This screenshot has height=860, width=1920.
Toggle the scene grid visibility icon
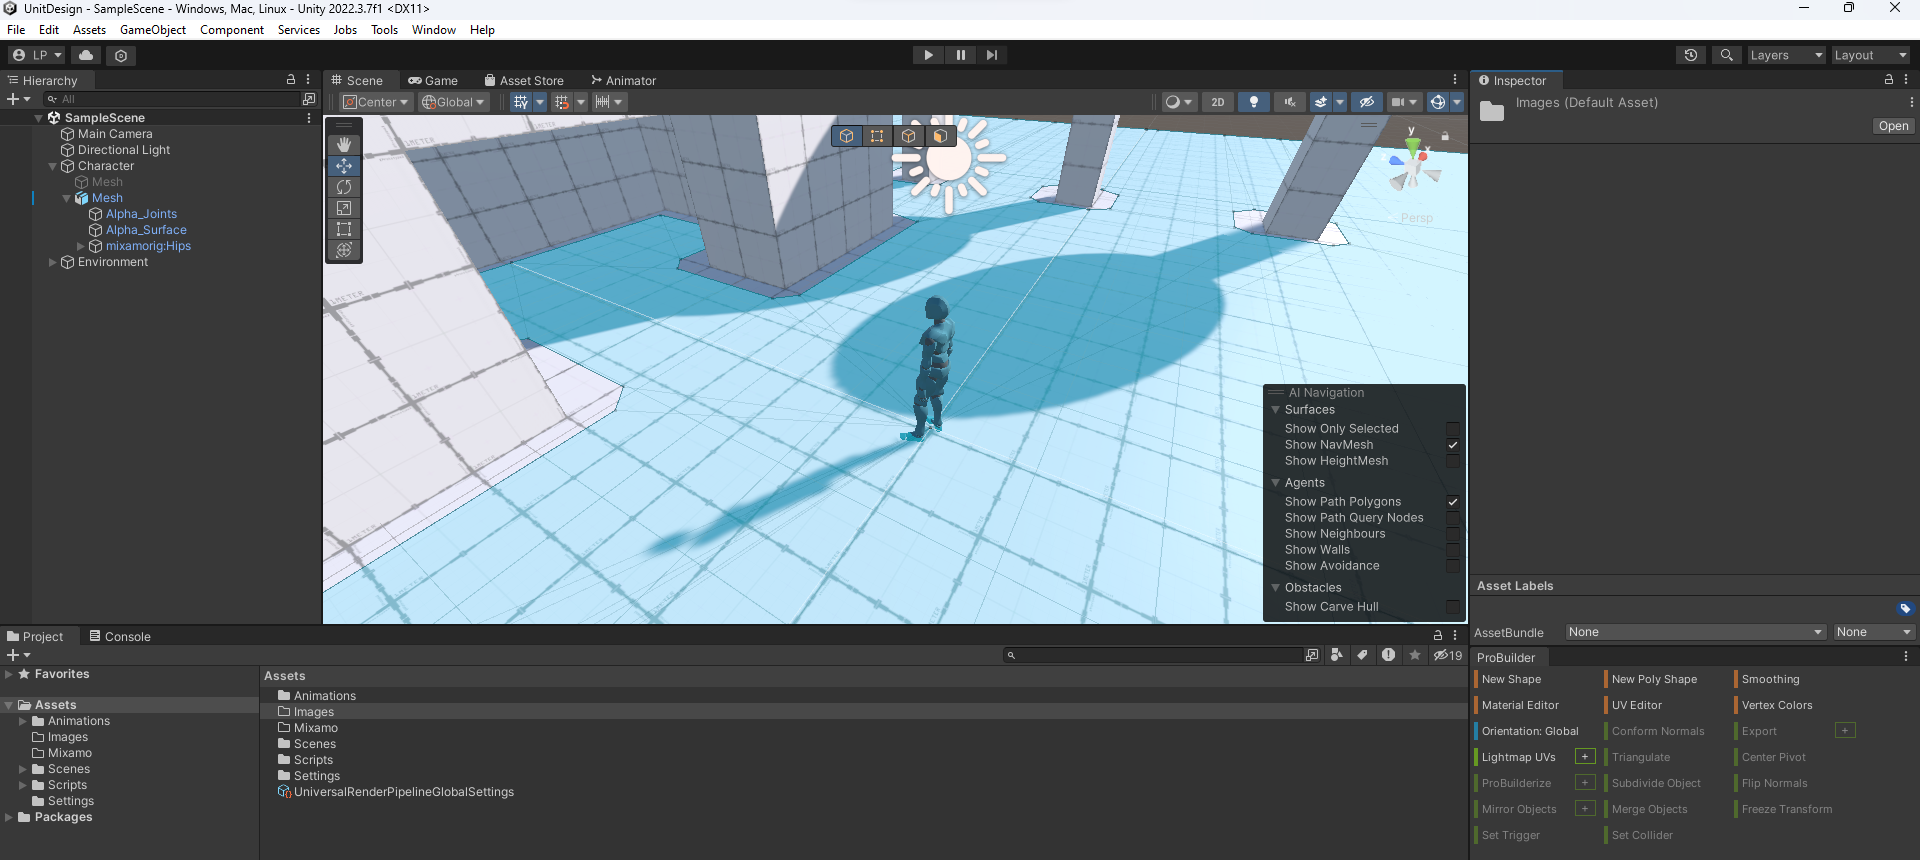click(x=520, y=102)
